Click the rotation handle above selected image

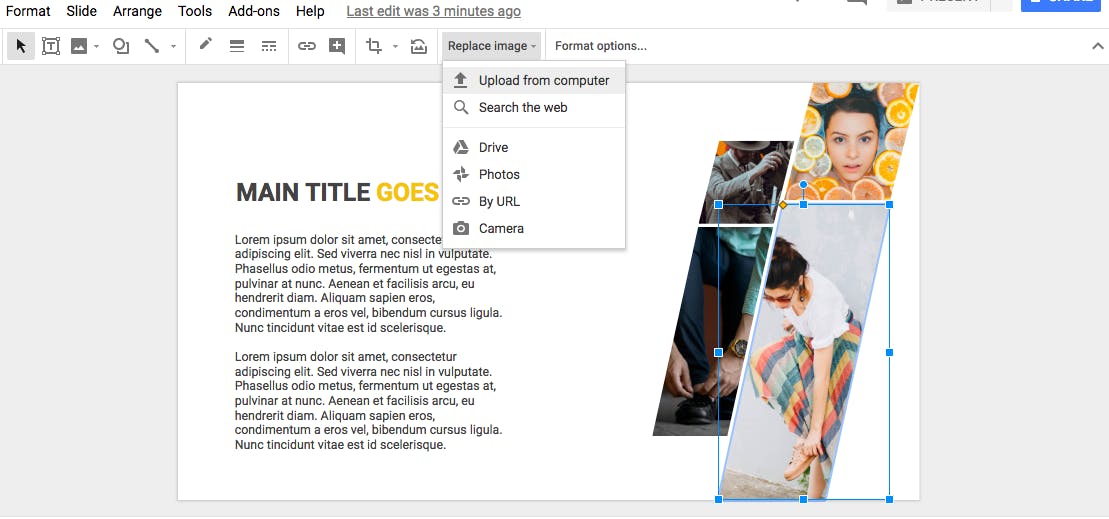tap(803, 185)
